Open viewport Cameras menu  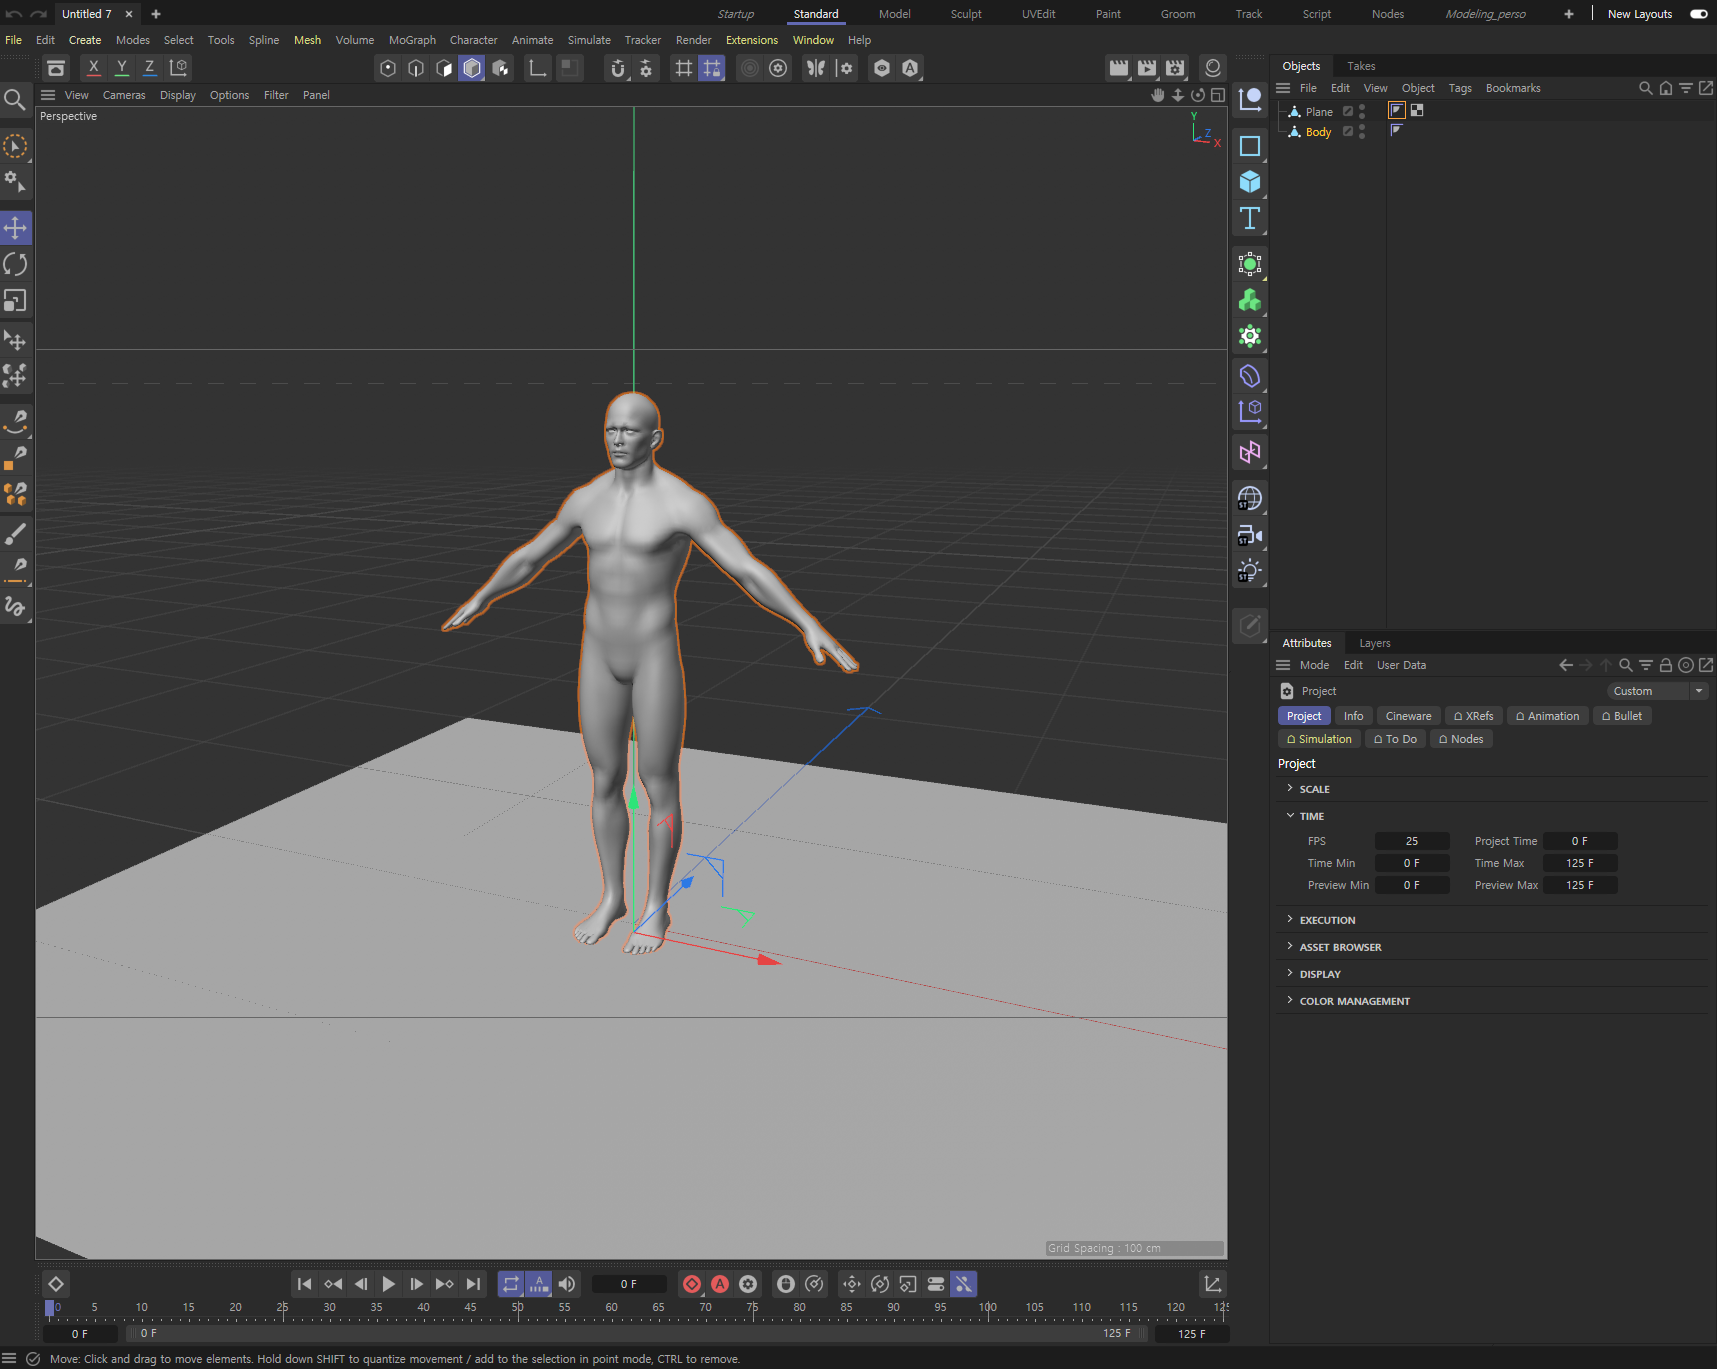pos(124,95)
